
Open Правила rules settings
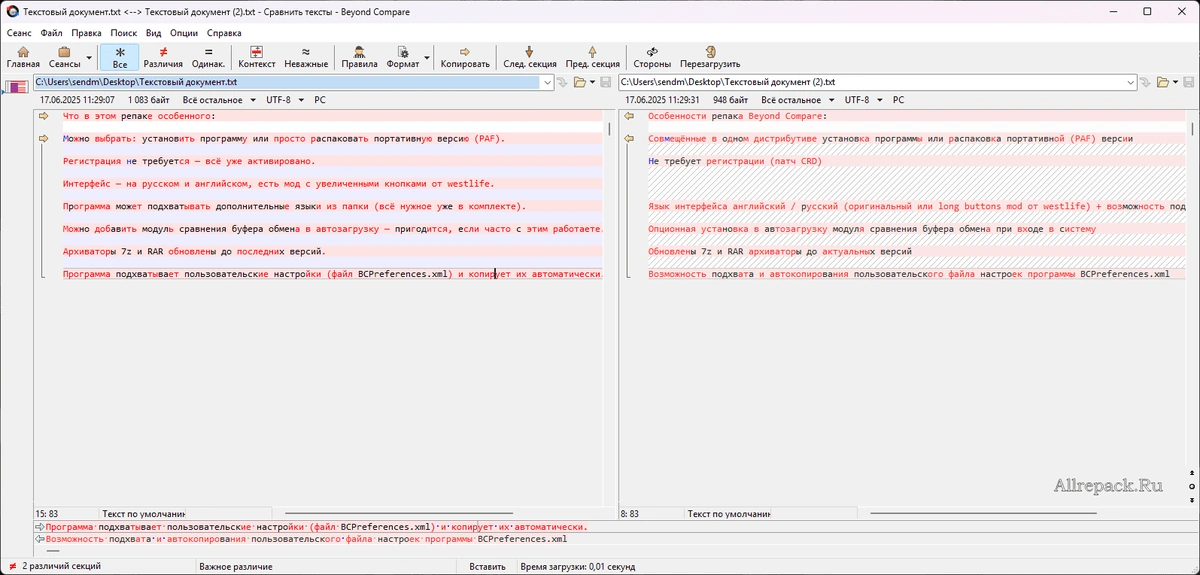pyautogui.click(x=360, y=57)
